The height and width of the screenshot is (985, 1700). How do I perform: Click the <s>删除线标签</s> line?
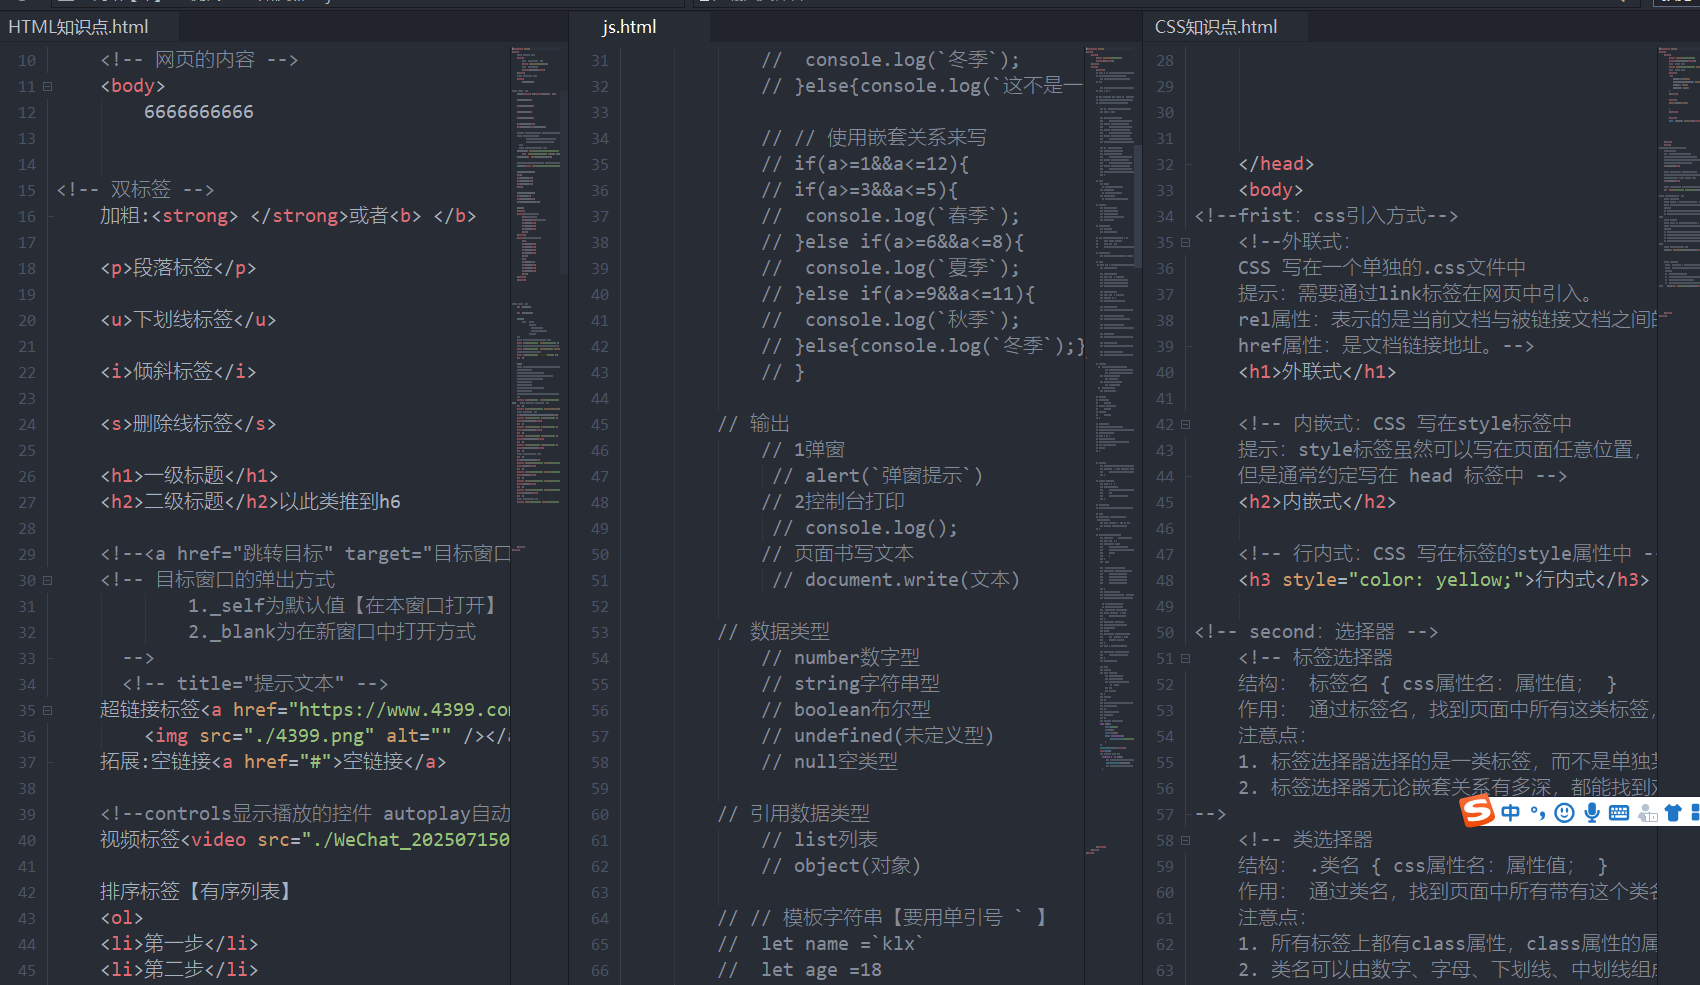point(188,424)
